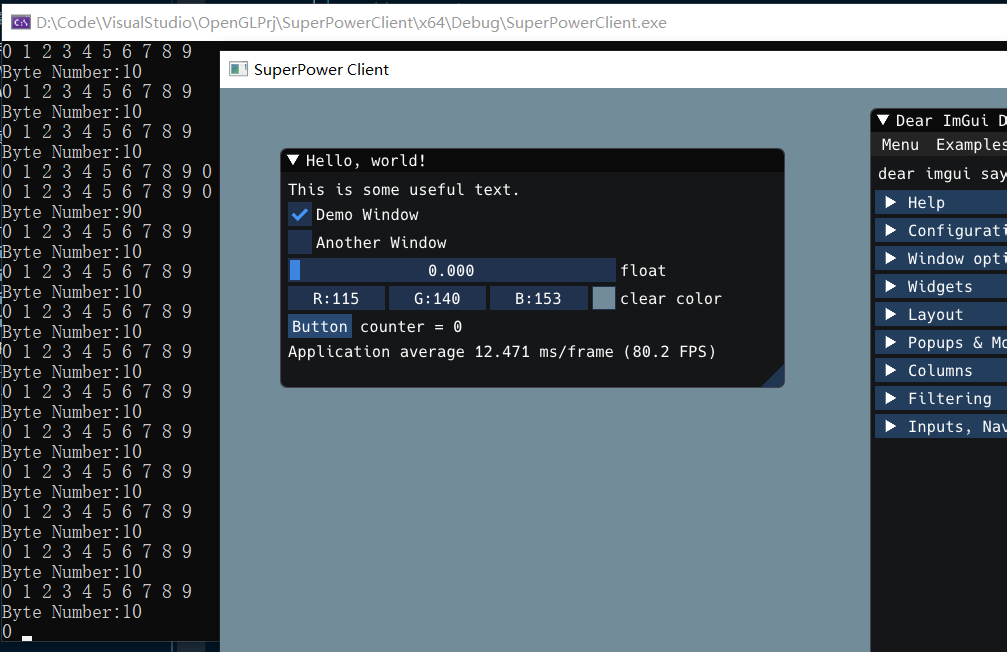Click the SuperPower Client title text

[321, 69]
